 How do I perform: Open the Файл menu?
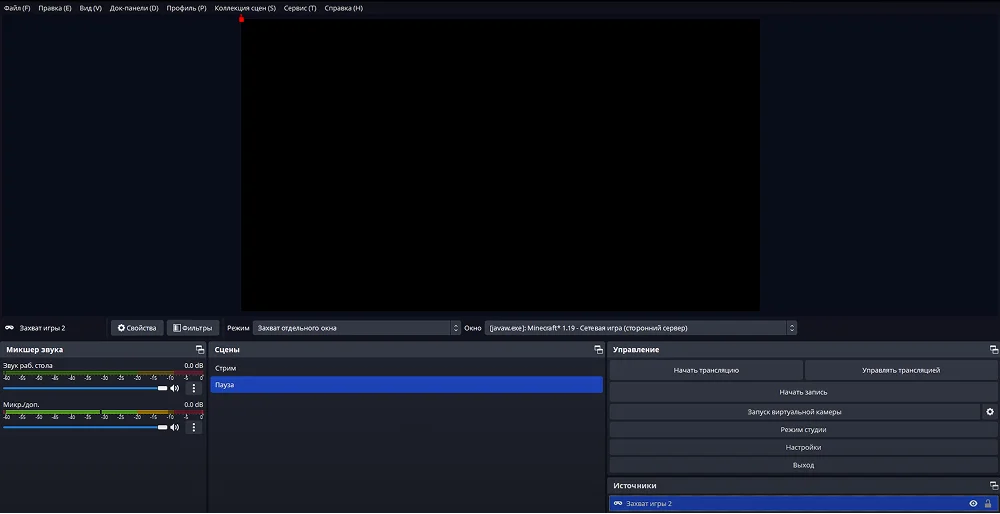coord(17,8)
